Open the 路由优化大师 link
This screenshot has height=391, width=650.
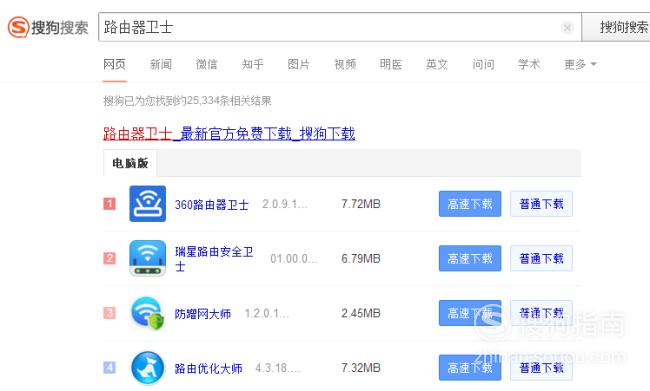pos(209,369)
